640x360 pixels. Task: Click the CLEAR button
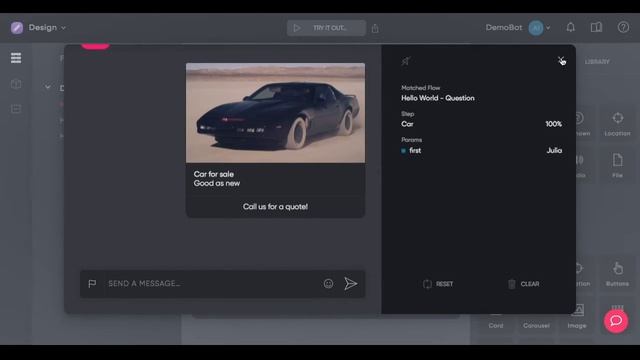[x=524, y=284]
